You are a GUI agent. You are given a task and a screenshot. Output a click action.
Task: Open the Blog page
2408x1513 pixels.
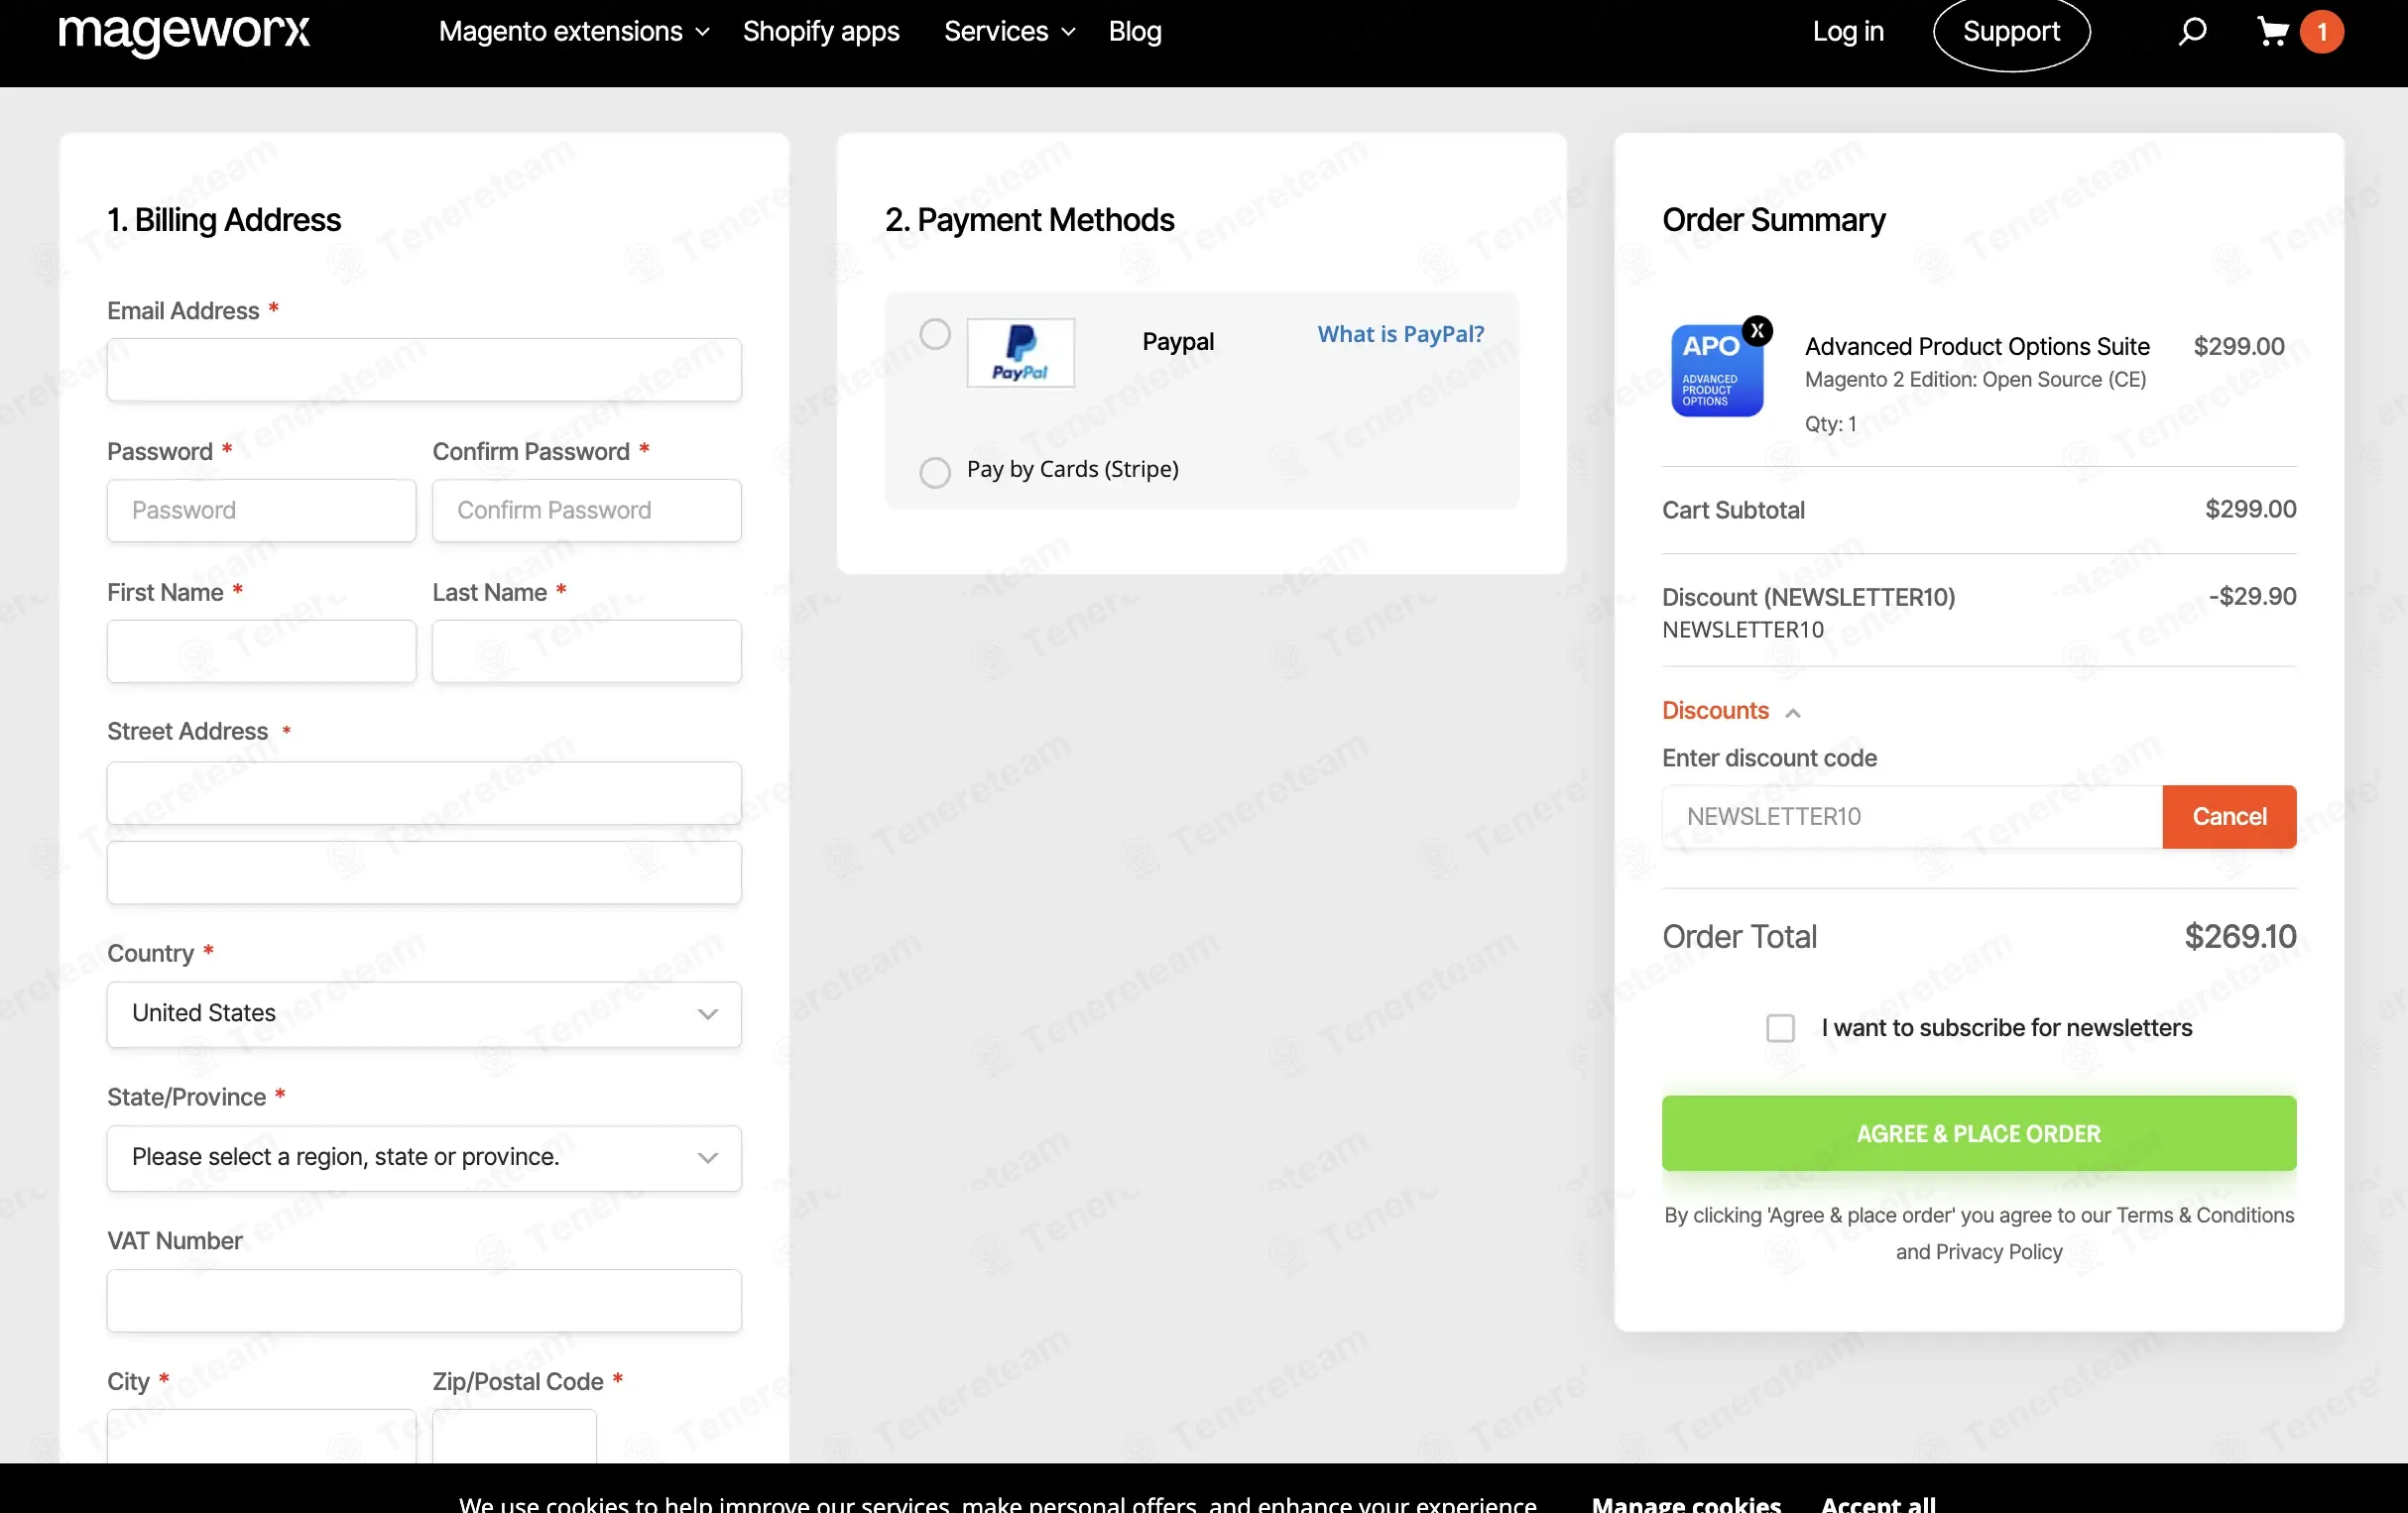[x=1135, y=32]
